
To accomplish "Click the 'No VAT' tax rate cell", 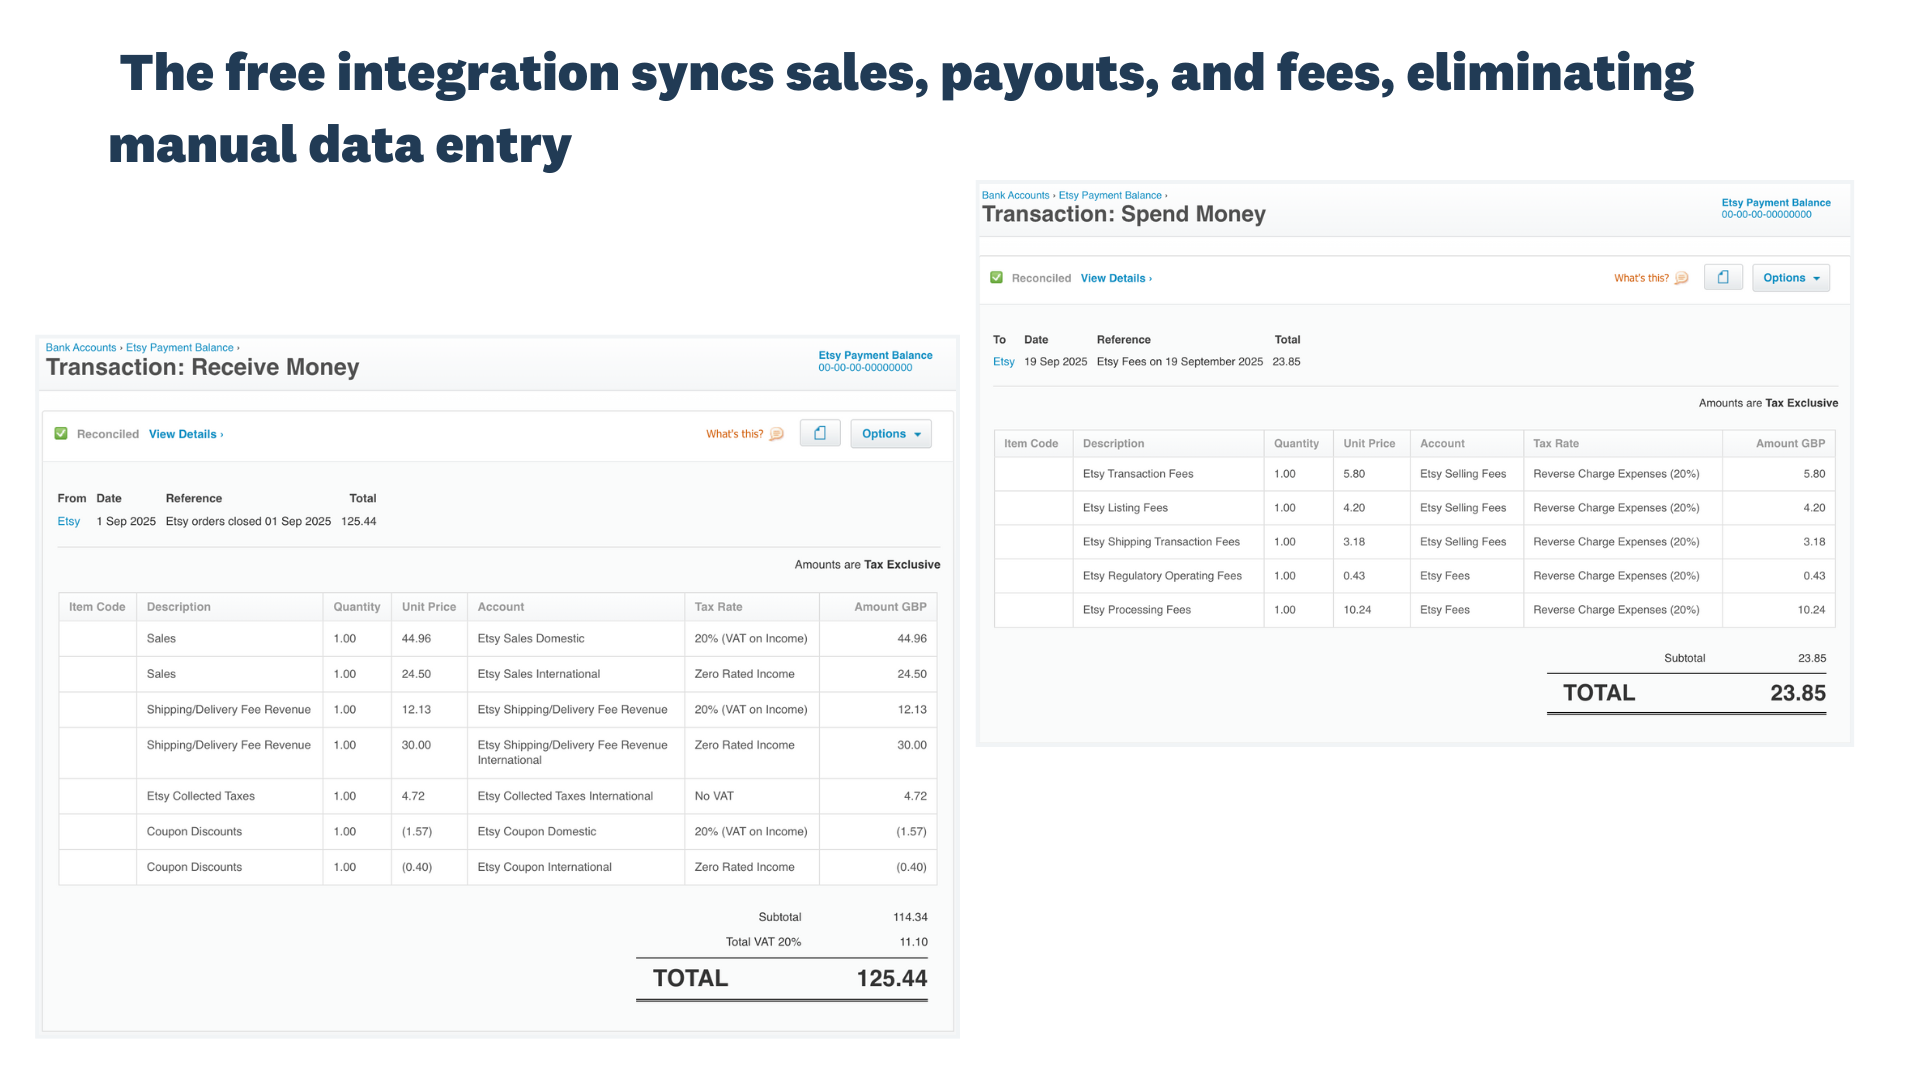I will pyautogui.click(x=751, y=796).
